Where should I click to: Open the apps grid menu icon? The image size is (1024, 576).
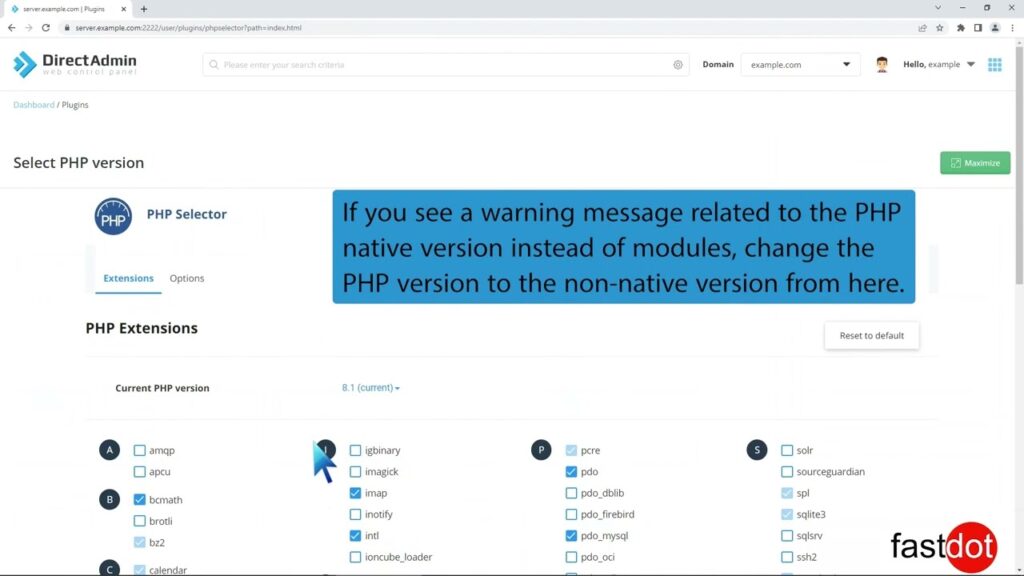pyautogui.click(x=994, y=65)
